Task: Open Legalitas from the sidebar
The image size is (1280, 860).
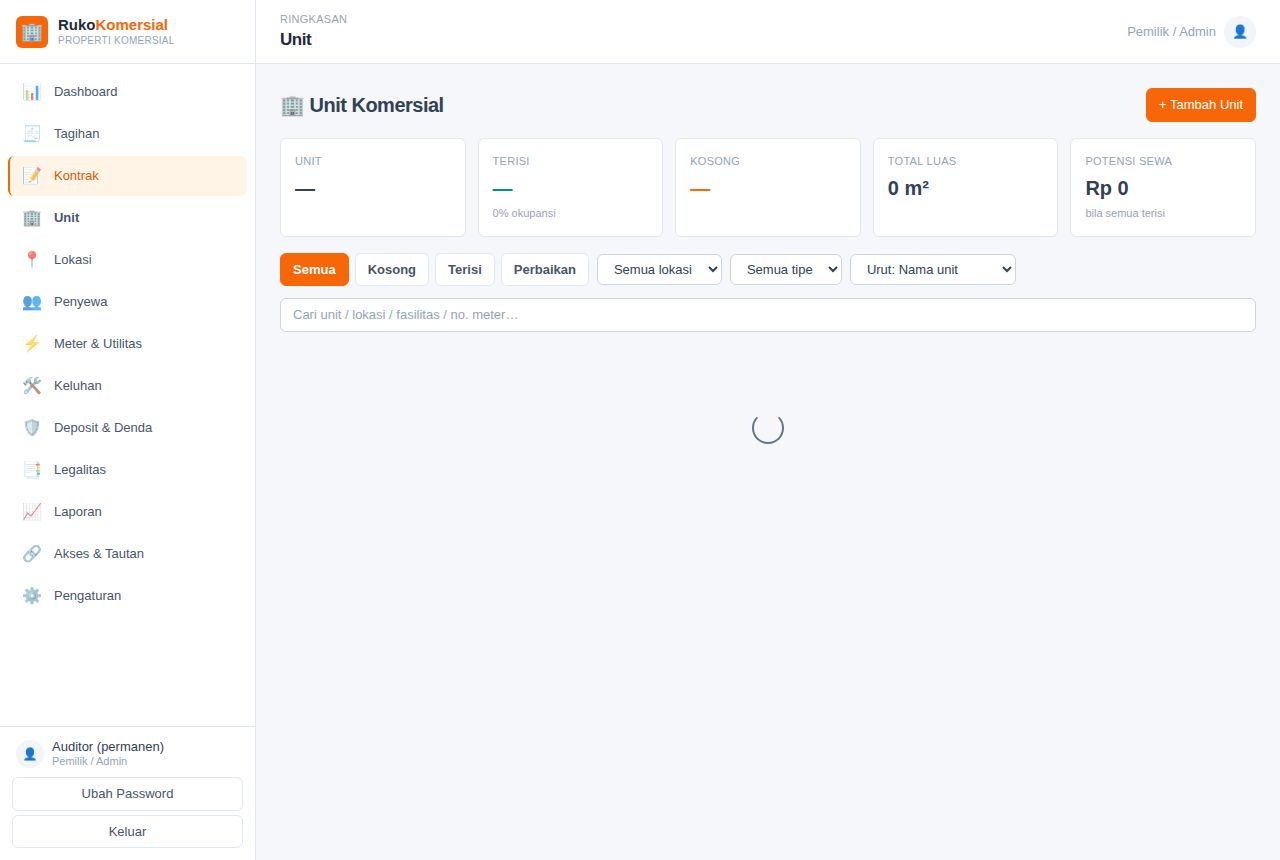Action: (127, 470)
